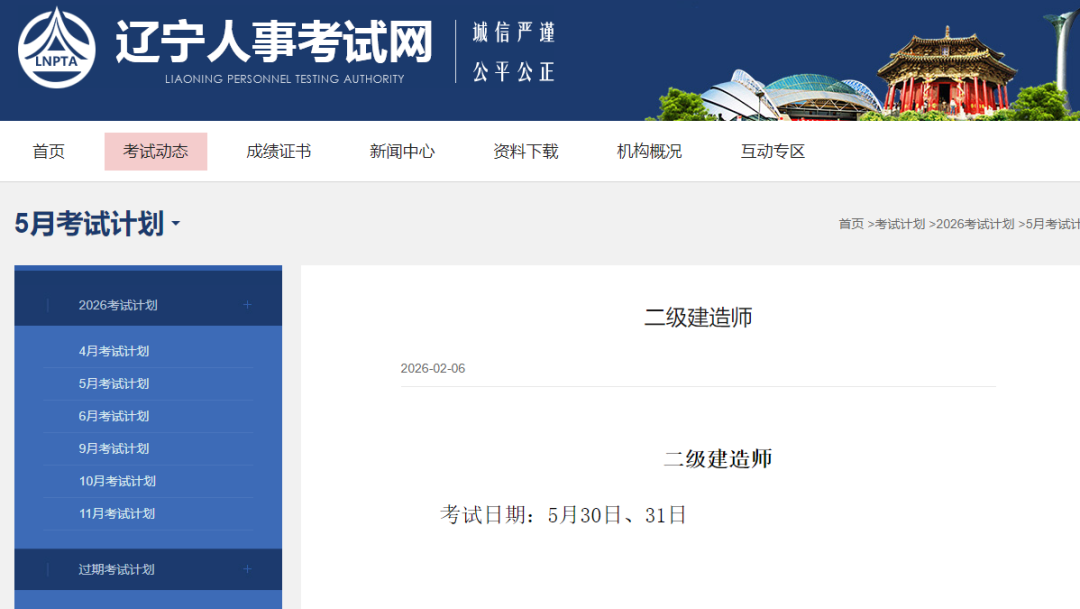Expand the 5月考试计划 heading dropdown arrow

176,224
